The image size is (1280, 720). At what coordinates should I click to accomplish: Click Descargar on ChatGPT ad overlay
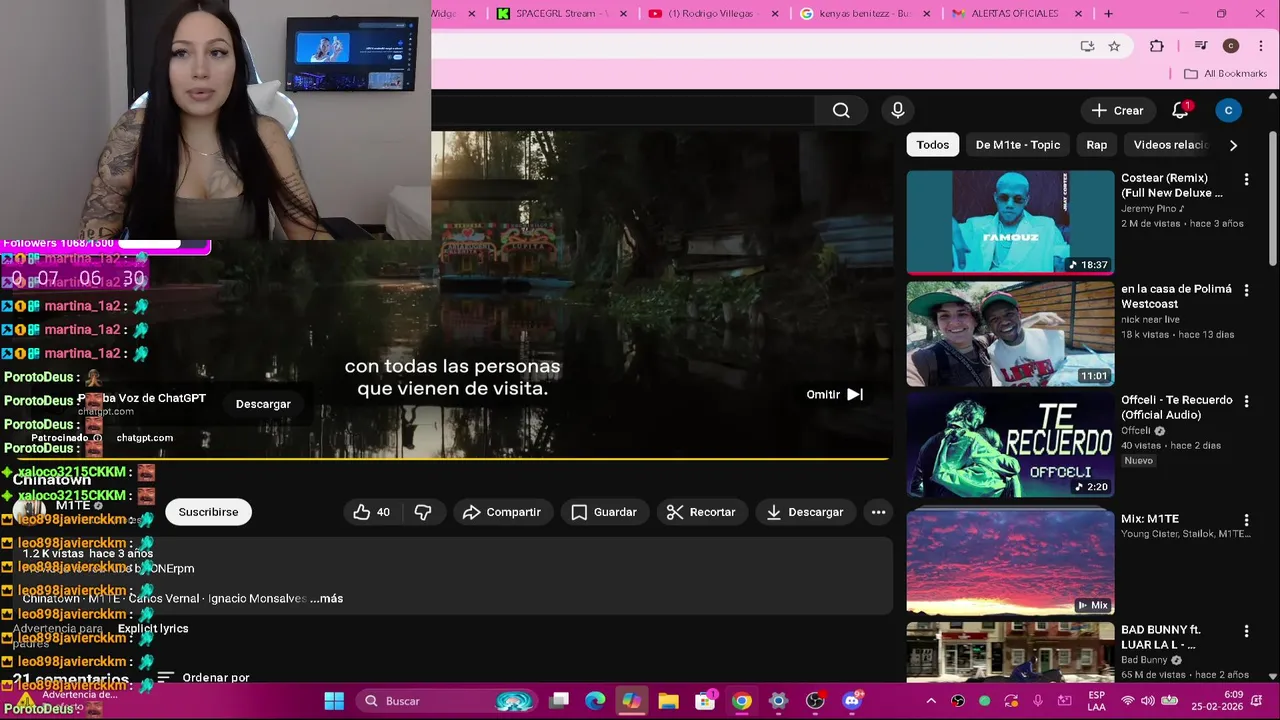coord(263,404)
